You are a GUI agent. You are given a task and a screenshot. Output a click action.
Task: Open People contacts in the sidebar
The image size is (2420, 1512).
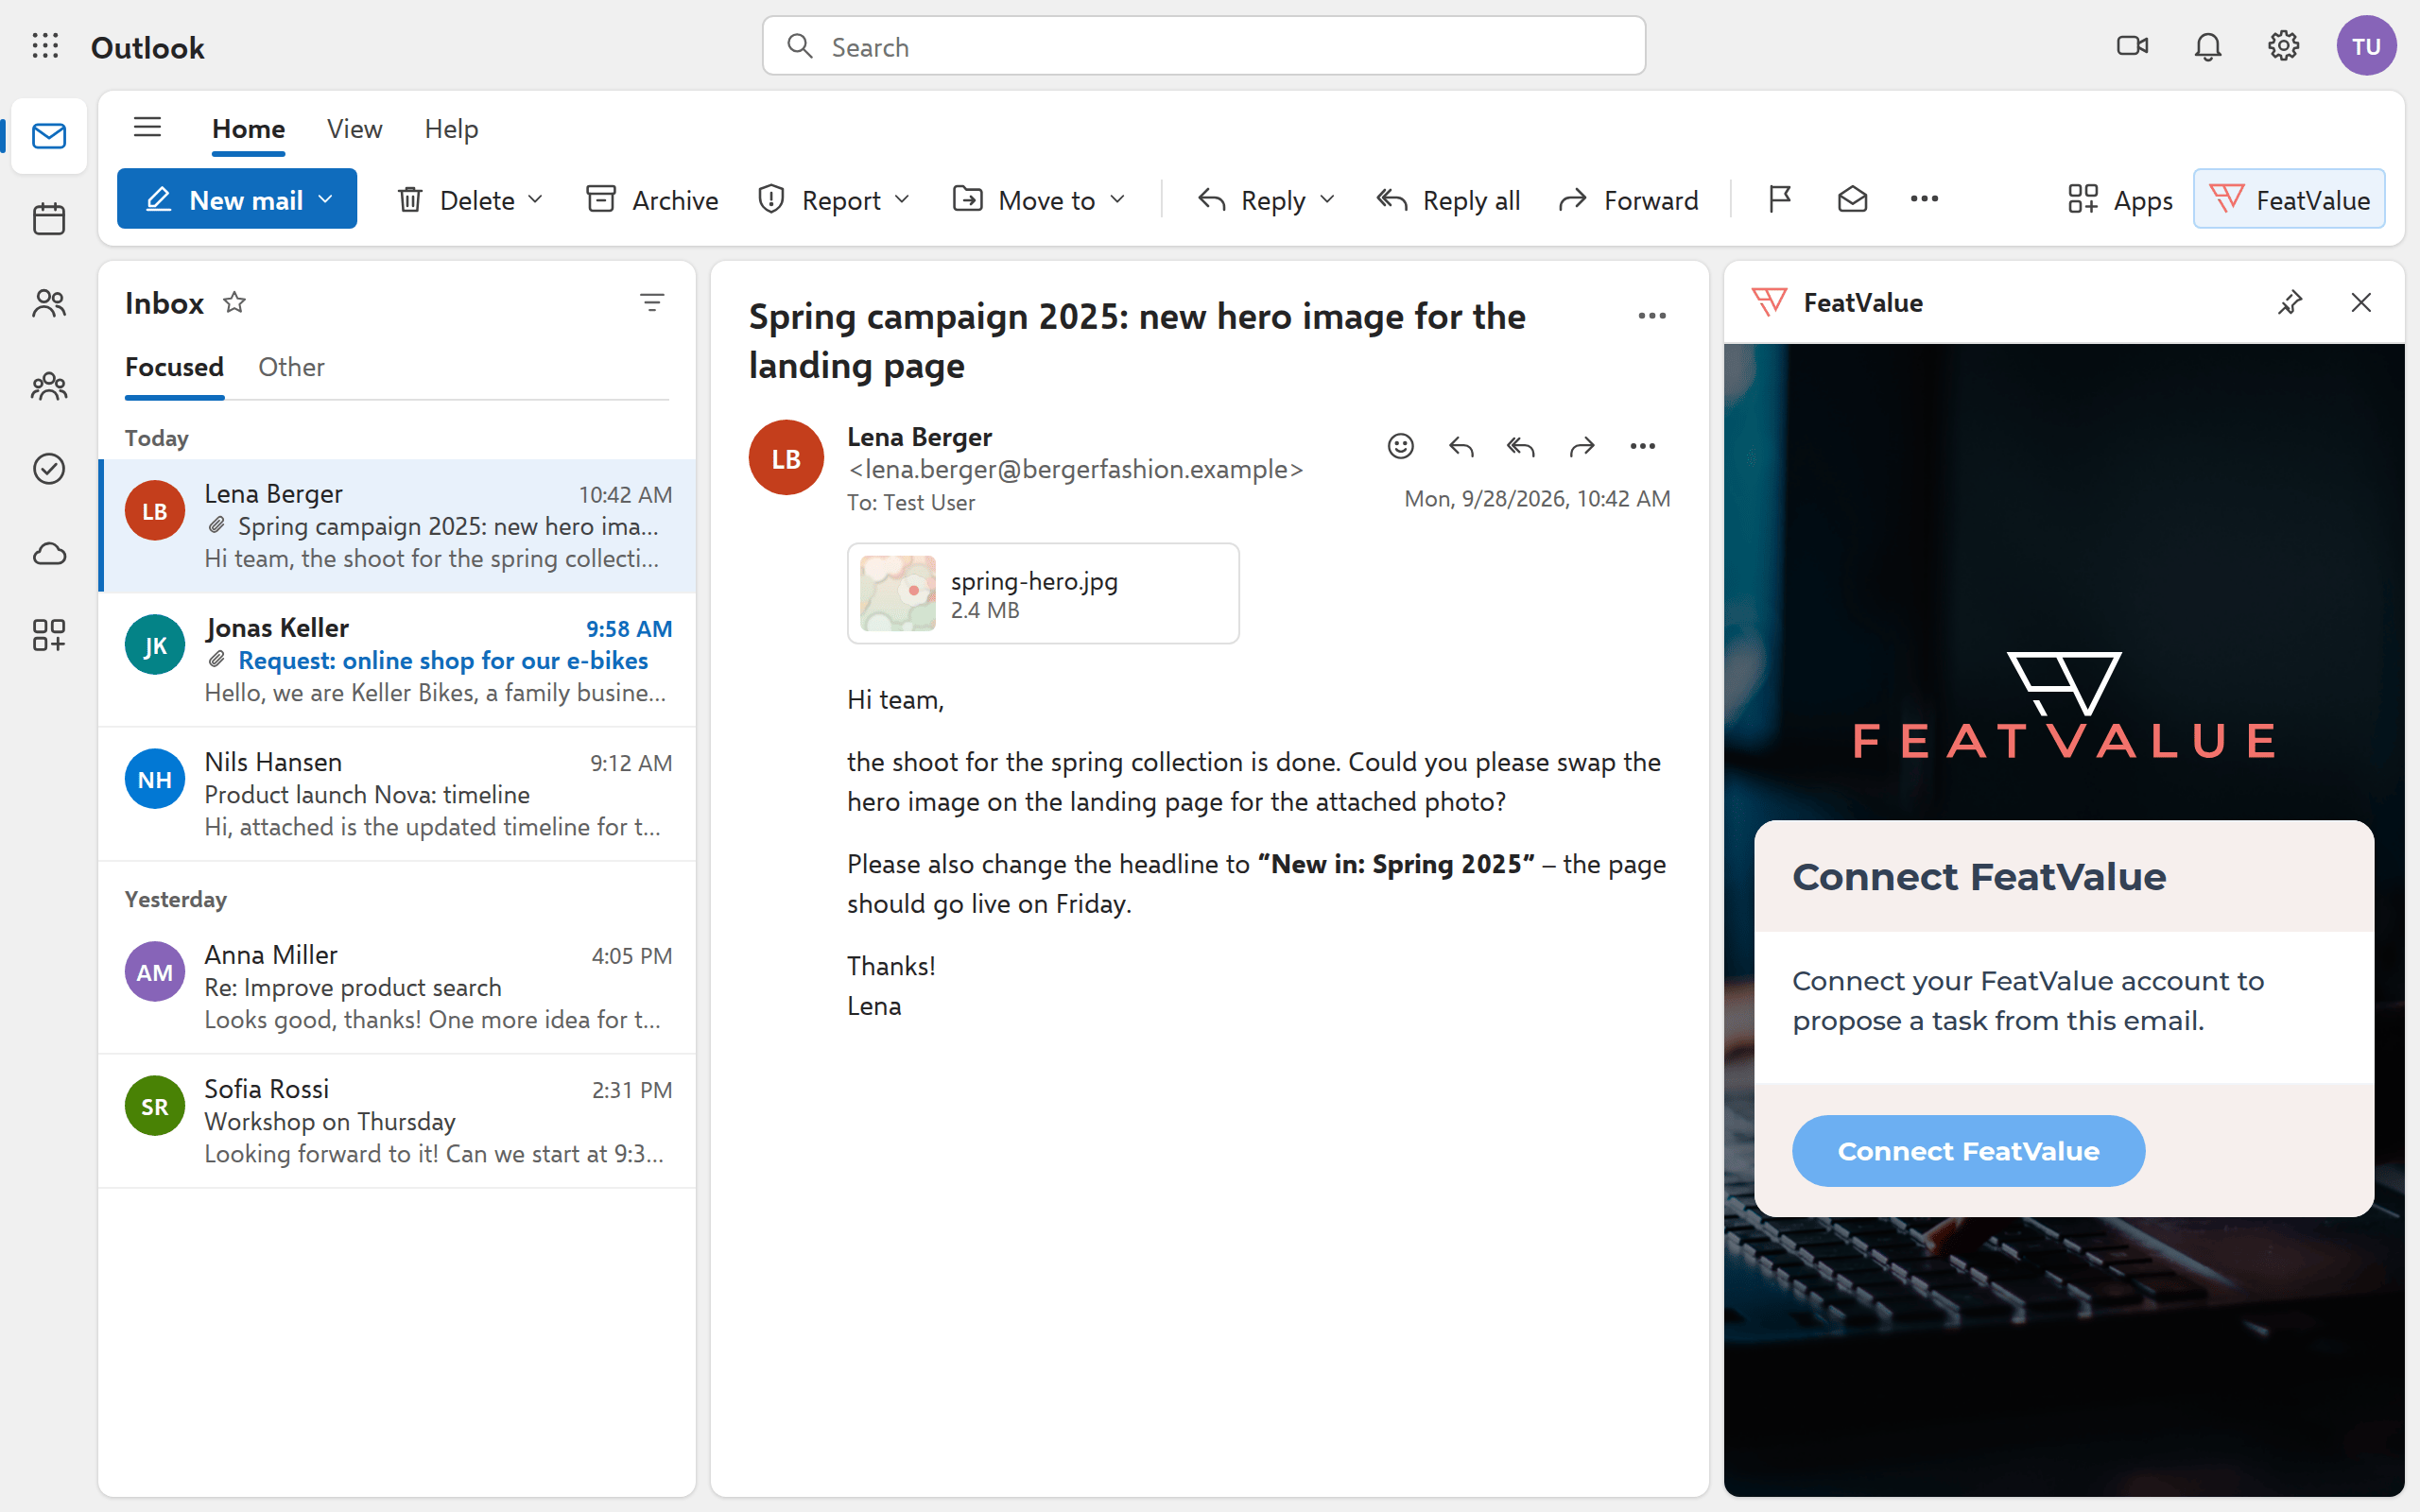pyautogui.click(x=48, y=302)
